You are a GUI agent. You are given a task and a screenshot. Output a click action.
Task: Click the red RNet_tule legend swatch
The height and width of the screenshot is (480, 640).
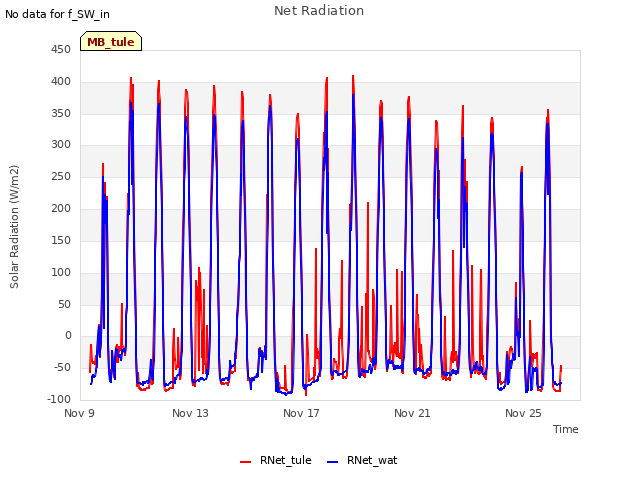coord(245,462)
